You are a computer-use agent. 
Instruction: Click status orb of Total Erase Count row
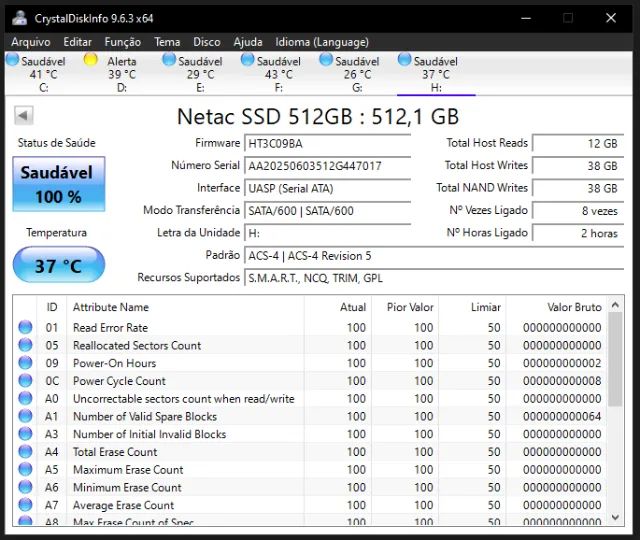[x=25, y=451]
